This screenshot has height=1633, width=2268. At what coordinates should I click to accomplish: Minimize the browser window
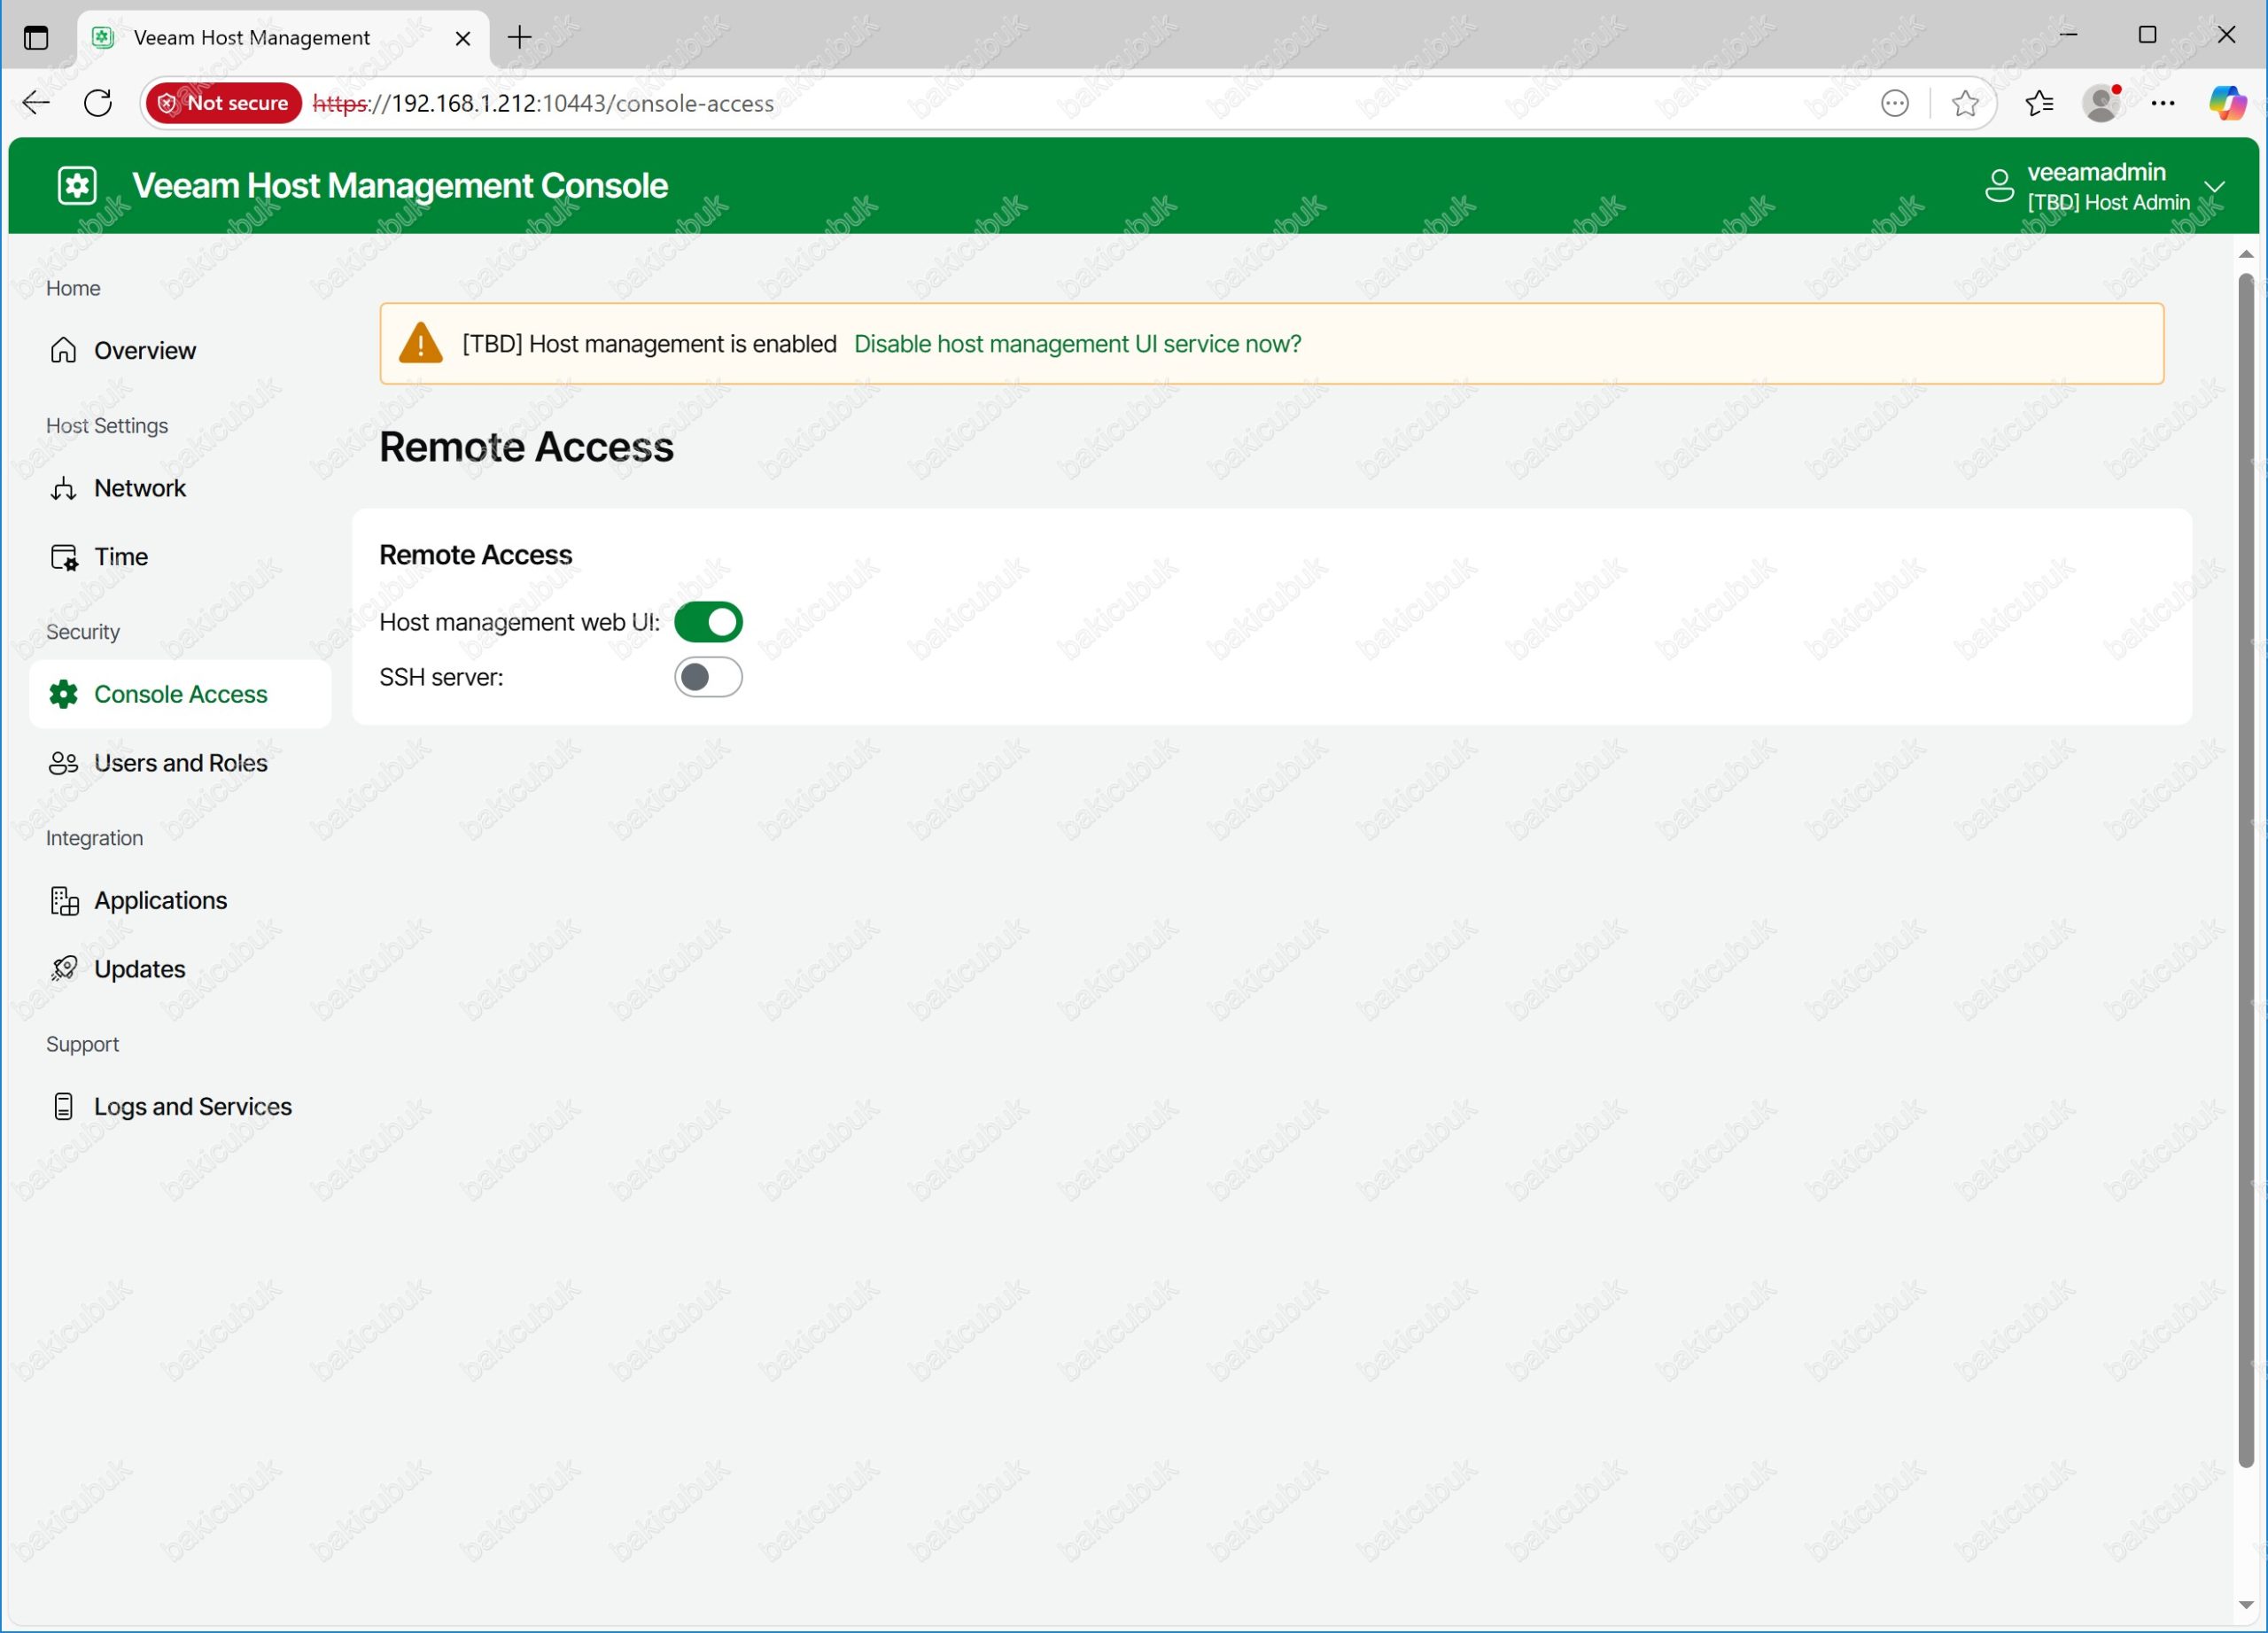[2069, 35]
